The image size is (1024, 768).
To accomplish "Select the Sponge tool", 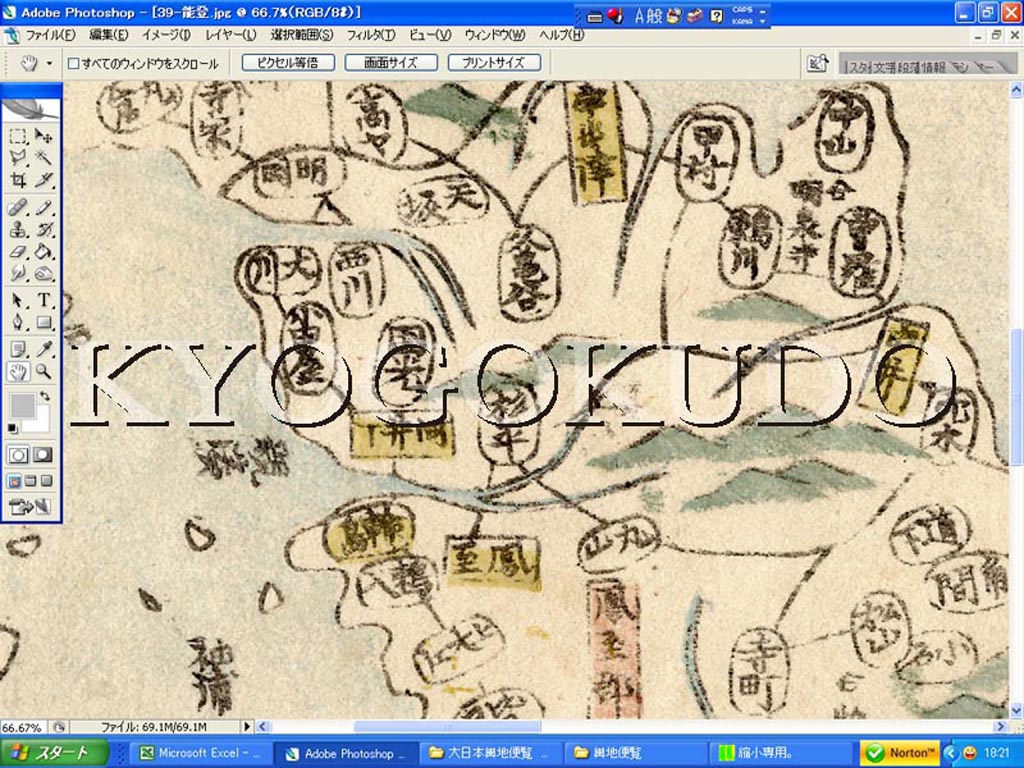I will click(x=43, y=273).
